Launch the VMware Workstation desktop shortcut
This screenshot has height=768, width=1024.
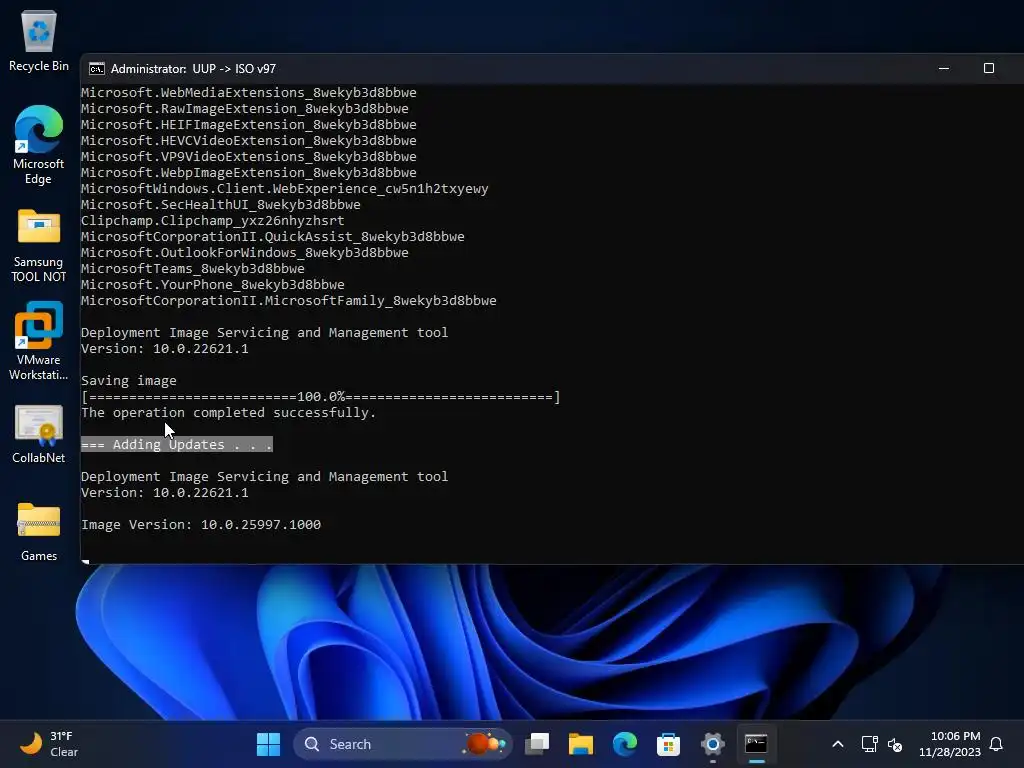click(x=39, y=341)
